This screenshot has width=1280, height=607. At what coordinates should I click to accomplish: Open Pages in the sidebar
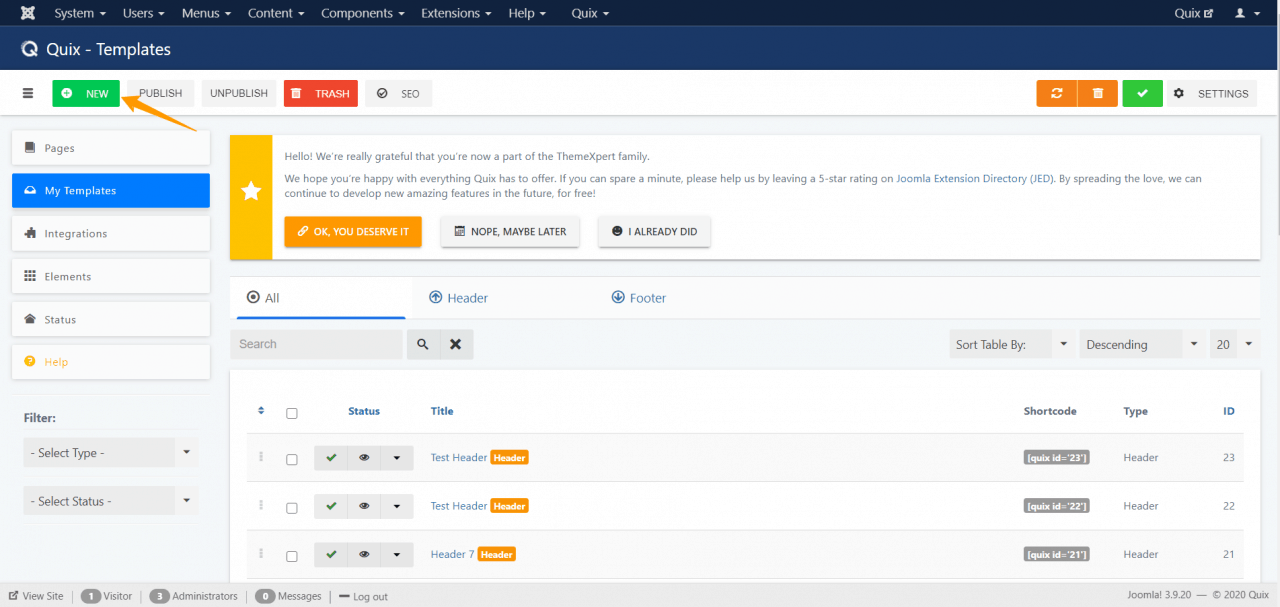111,148
